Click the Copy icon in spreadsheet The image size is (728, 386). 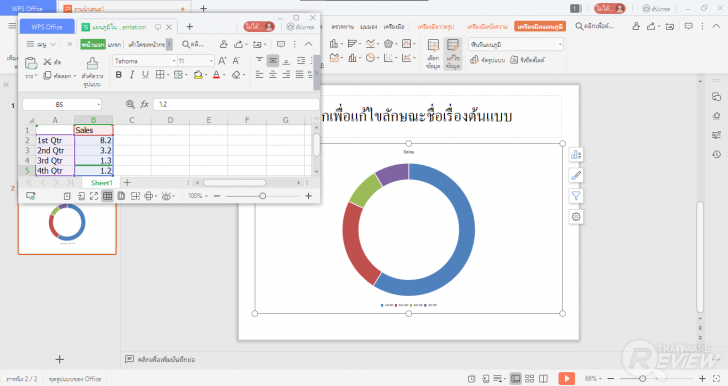coord(47,75)
